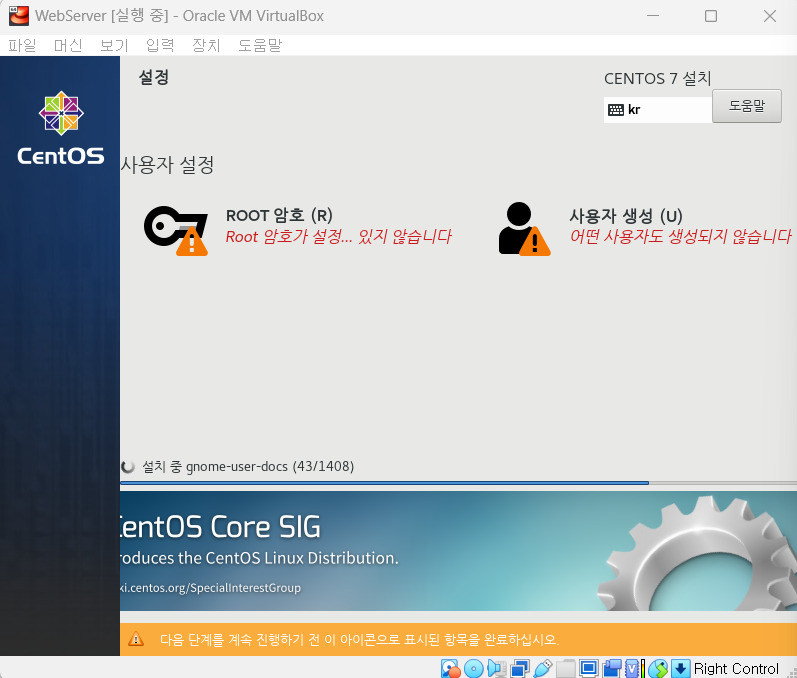Open the 파일 menu

pyautogui.click(x=22, y=45)
